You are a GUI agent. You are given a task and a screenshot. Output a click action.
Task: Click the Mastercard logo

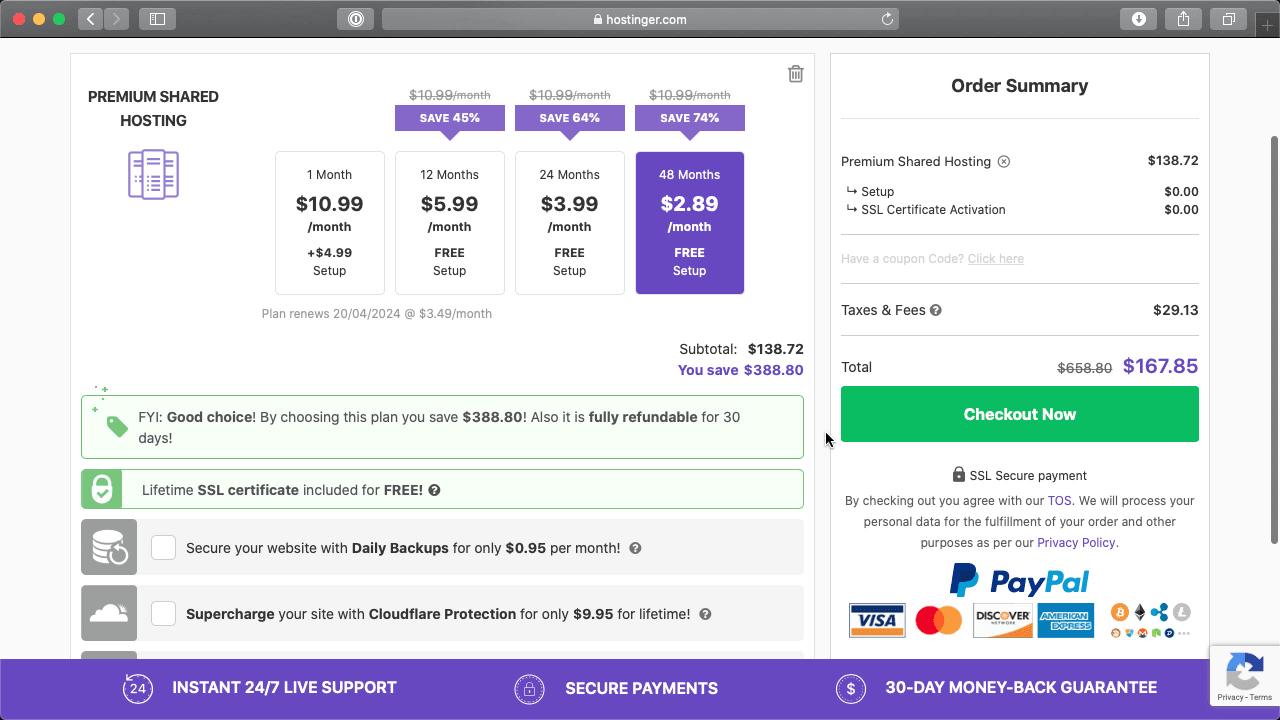938,620
